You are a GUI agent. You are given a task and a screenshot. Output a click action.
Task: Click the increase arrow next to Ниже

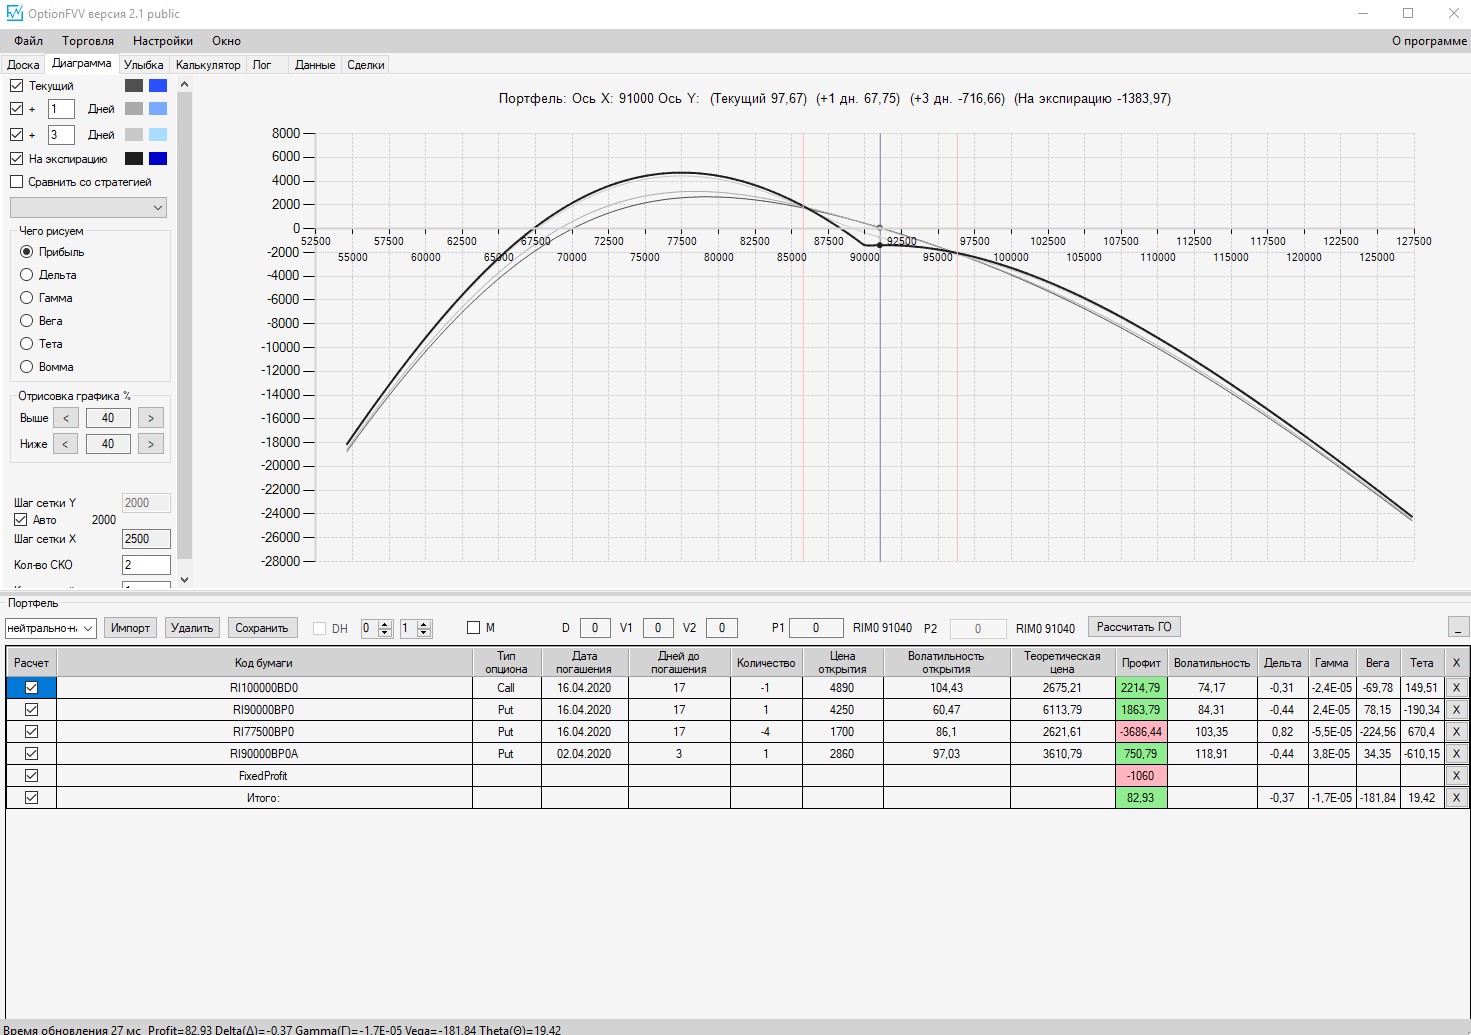(151, 444)
